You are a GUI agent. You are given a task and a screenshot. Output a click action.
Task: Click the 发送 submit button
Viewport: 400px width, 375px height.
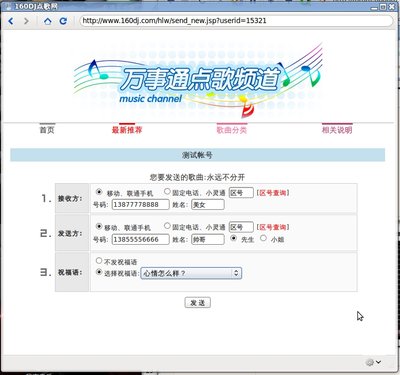(x=198, y=303)
